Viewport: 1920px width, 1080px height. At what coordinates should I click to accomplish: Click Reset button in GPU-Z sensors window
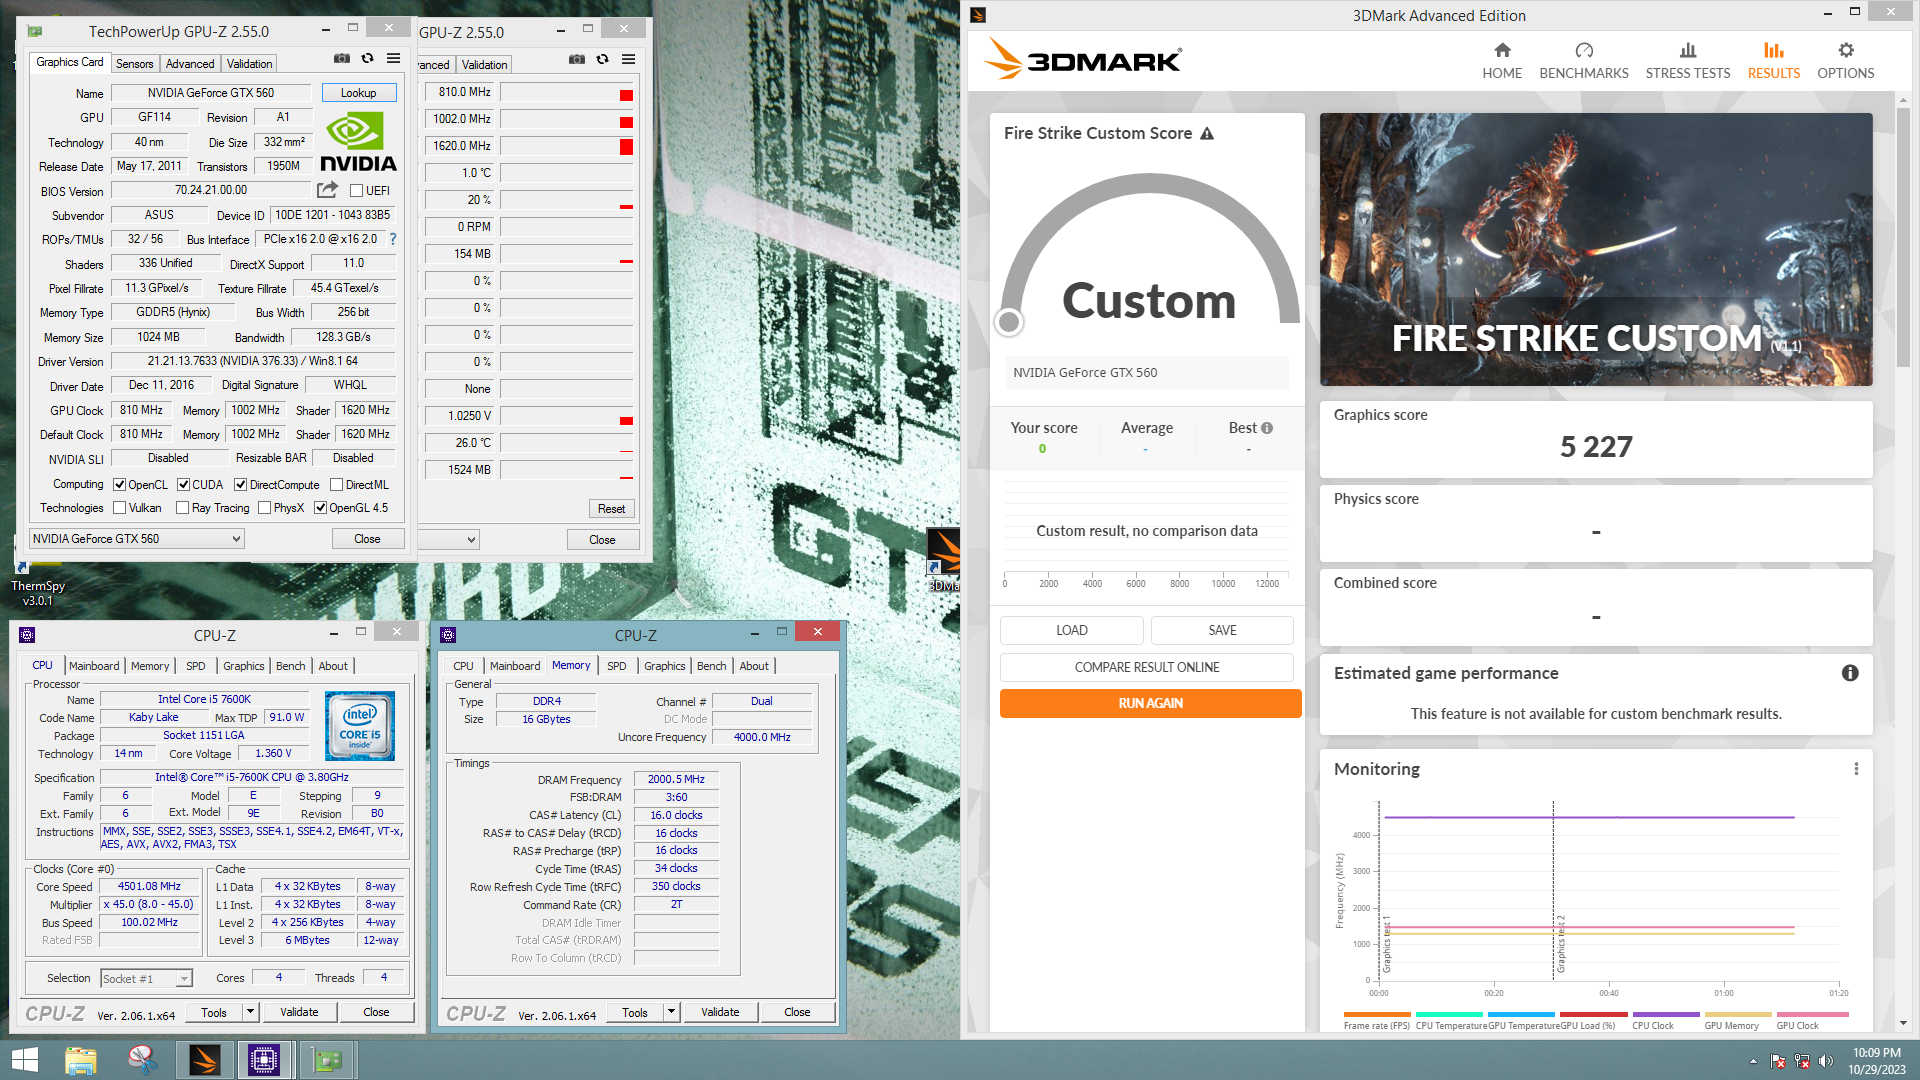pyautogui.click(x=611, y=509)
